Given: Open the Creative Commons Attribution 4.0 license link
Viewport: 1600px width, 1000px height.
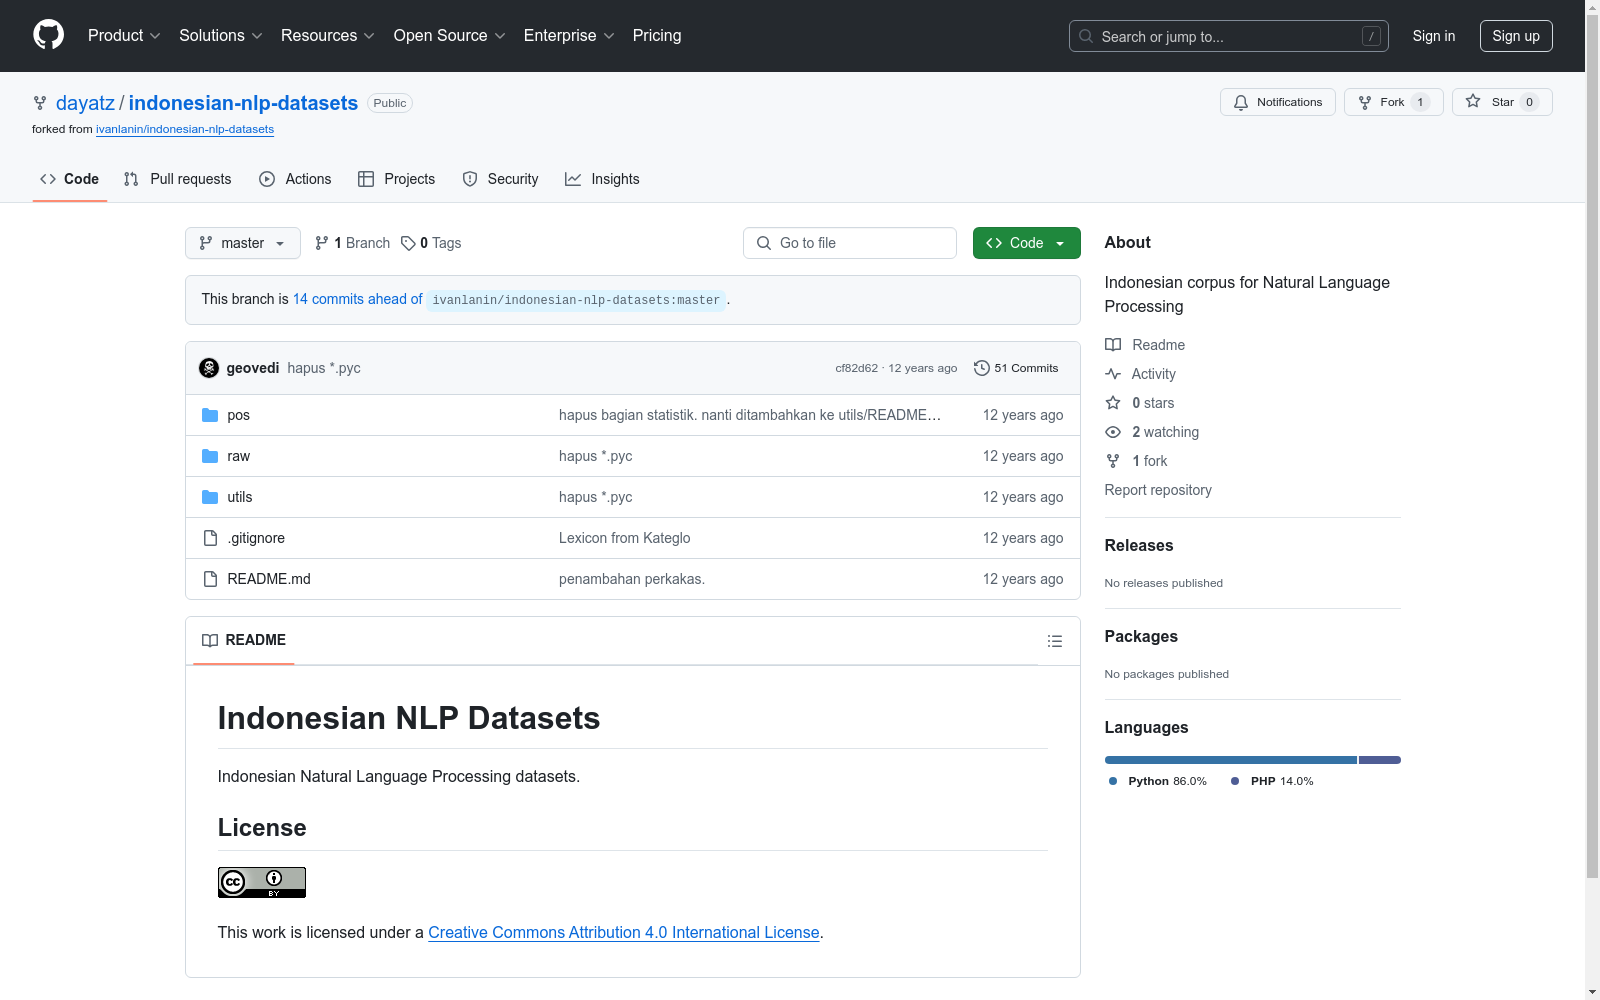Looking at the screenshot, I should [x=624, y=932].
